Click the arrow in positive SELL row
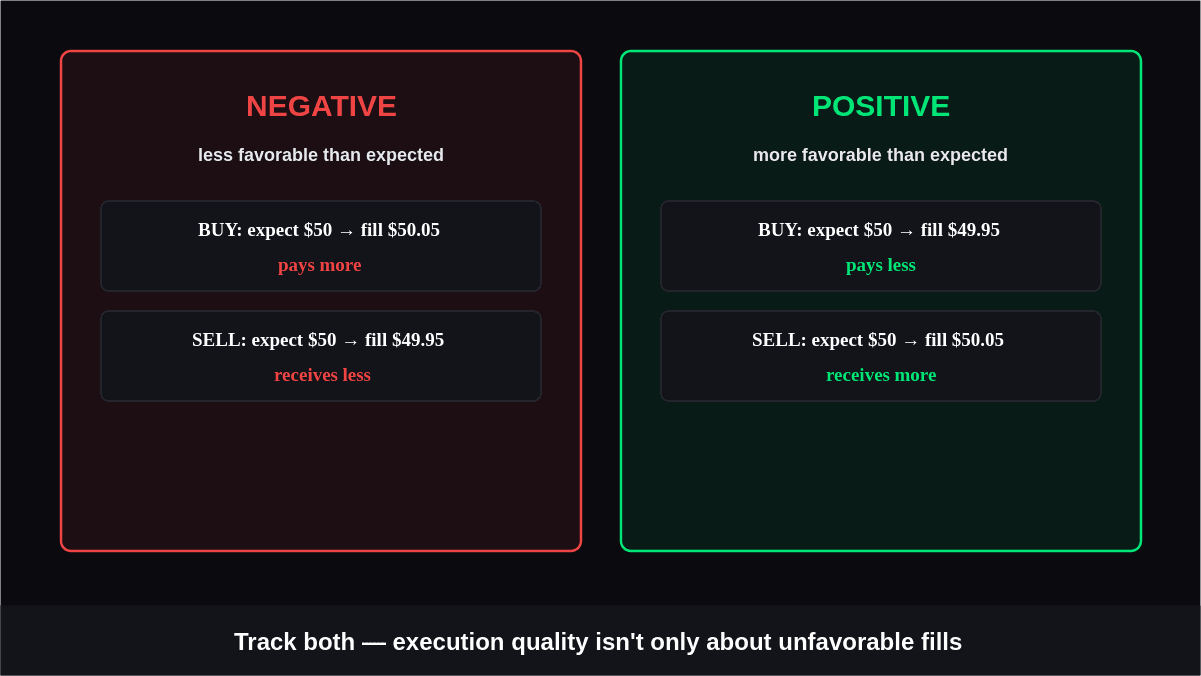1201x676 pixels. [x=910, y=341]
